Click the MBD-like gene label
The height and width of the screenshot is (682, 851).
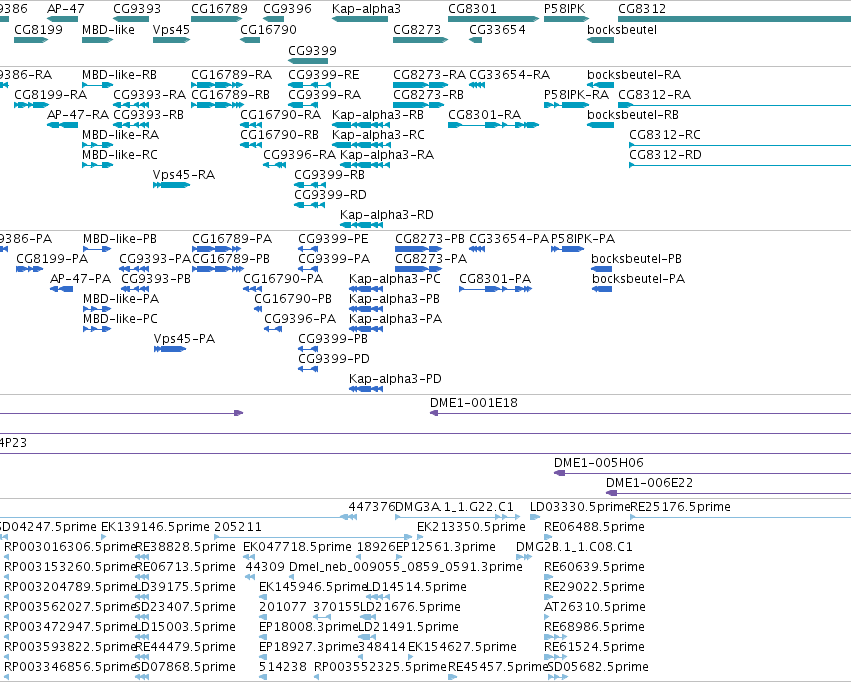click(x=108, y=30)
